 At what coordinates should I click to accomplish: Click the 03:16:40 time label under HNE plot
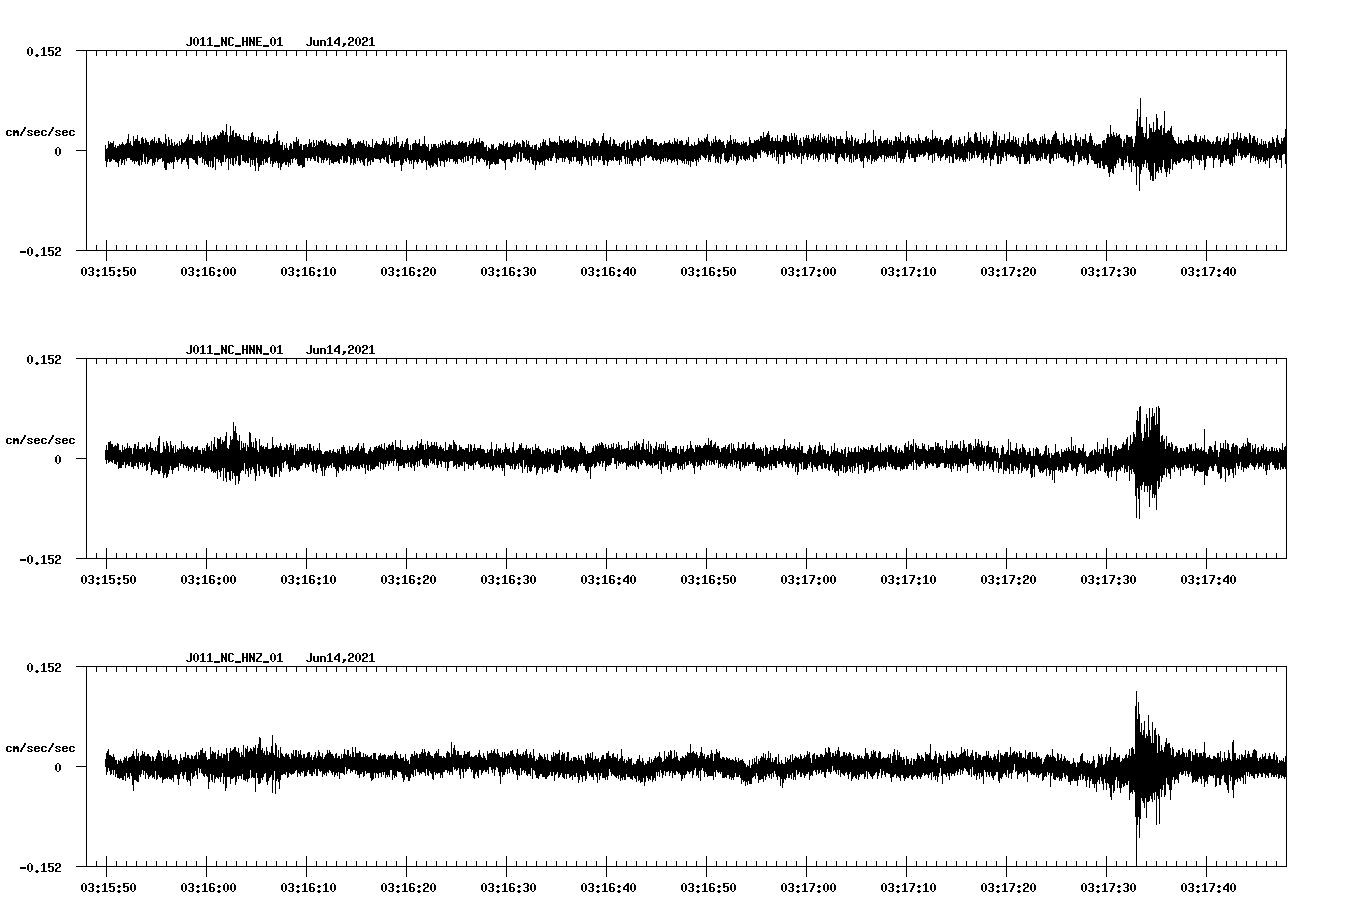[608, 271]
